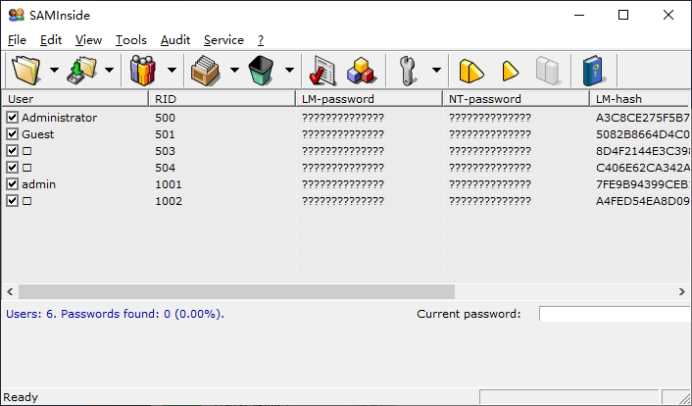
Task: Click the SAMInside title bar app icon
Action: point(16,15)
